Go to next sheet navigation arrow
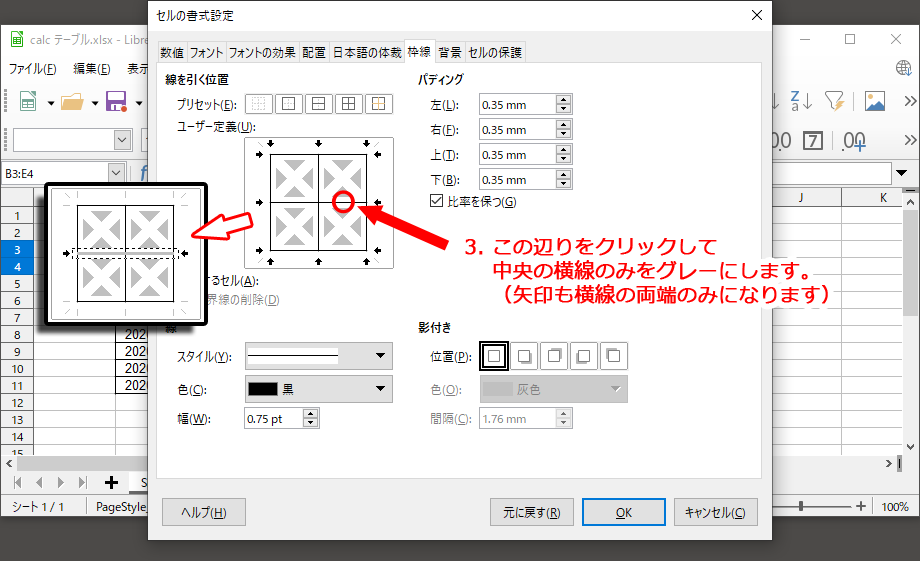Viewport: 920px width, 561px height. click(x=61, y=482)
